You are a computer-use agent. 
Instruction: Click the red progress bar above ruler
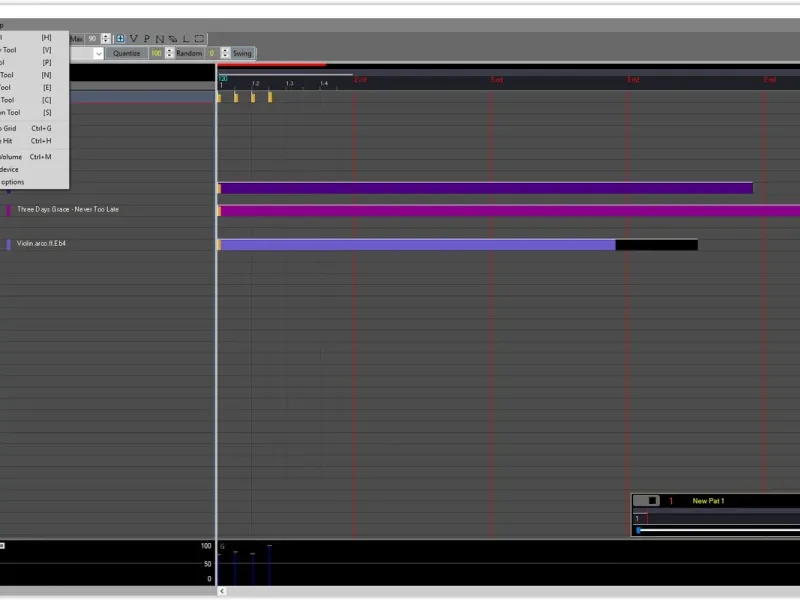[272, 65]
